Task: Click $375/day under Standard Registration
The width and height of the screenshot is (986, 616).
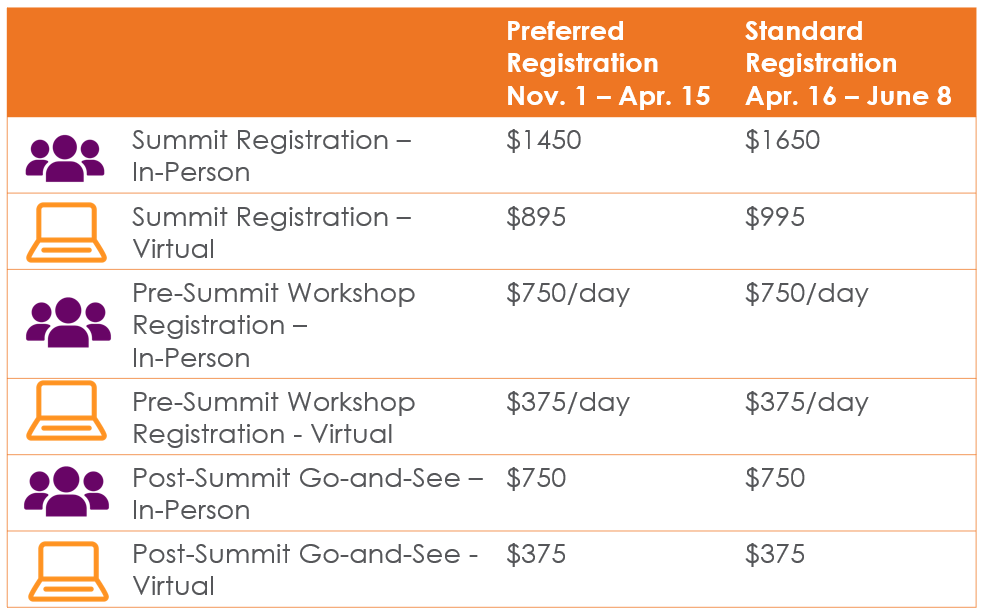Action: tap(807, 402)
